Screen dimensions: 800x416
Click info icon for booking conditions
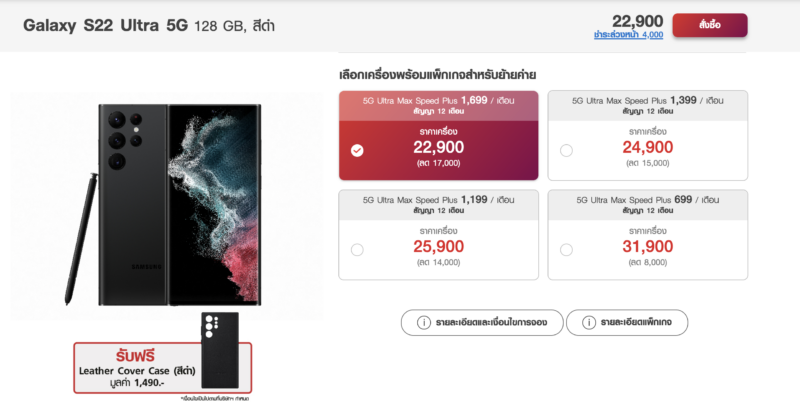(x=423, y=323)
